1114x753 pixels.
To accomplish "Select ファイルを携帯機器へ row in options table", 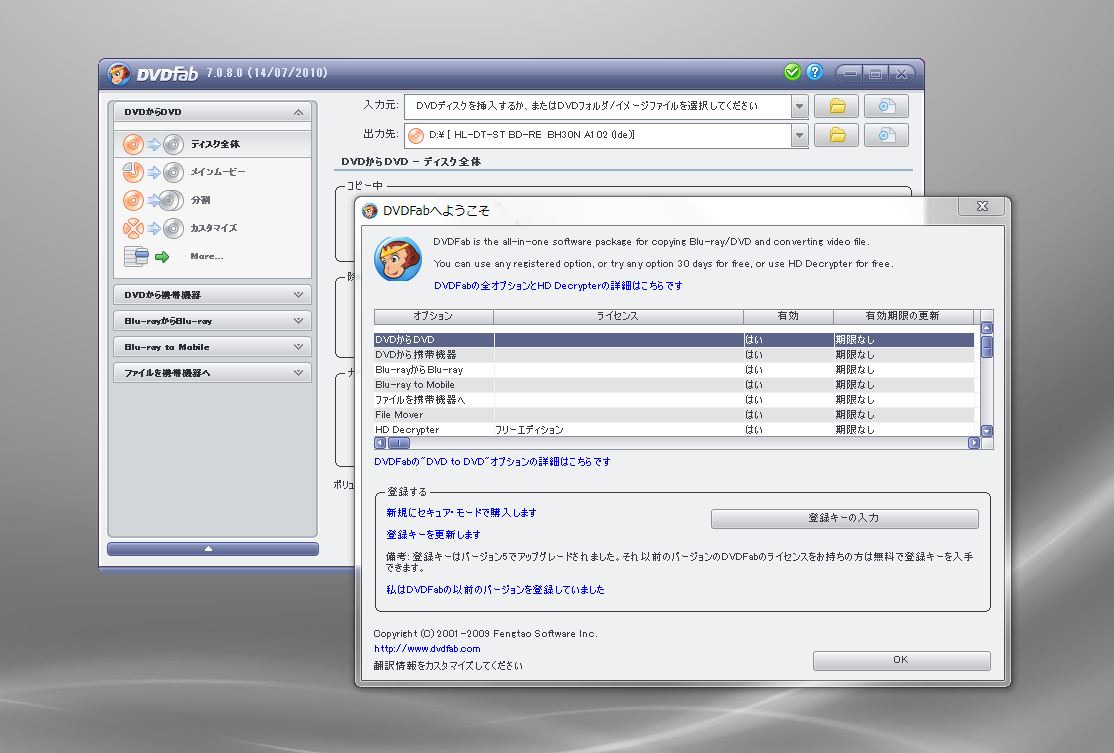I will [x=674, y=399].
